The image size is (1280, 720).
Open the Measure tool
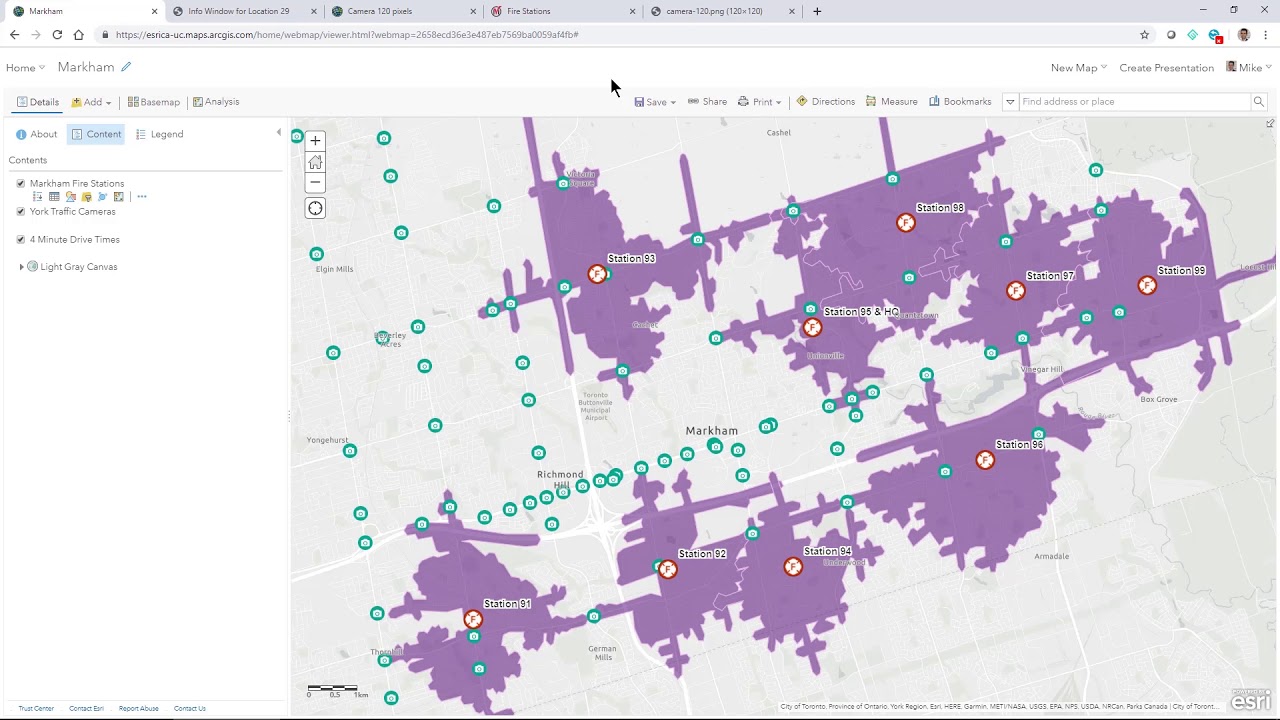(891, 102)
